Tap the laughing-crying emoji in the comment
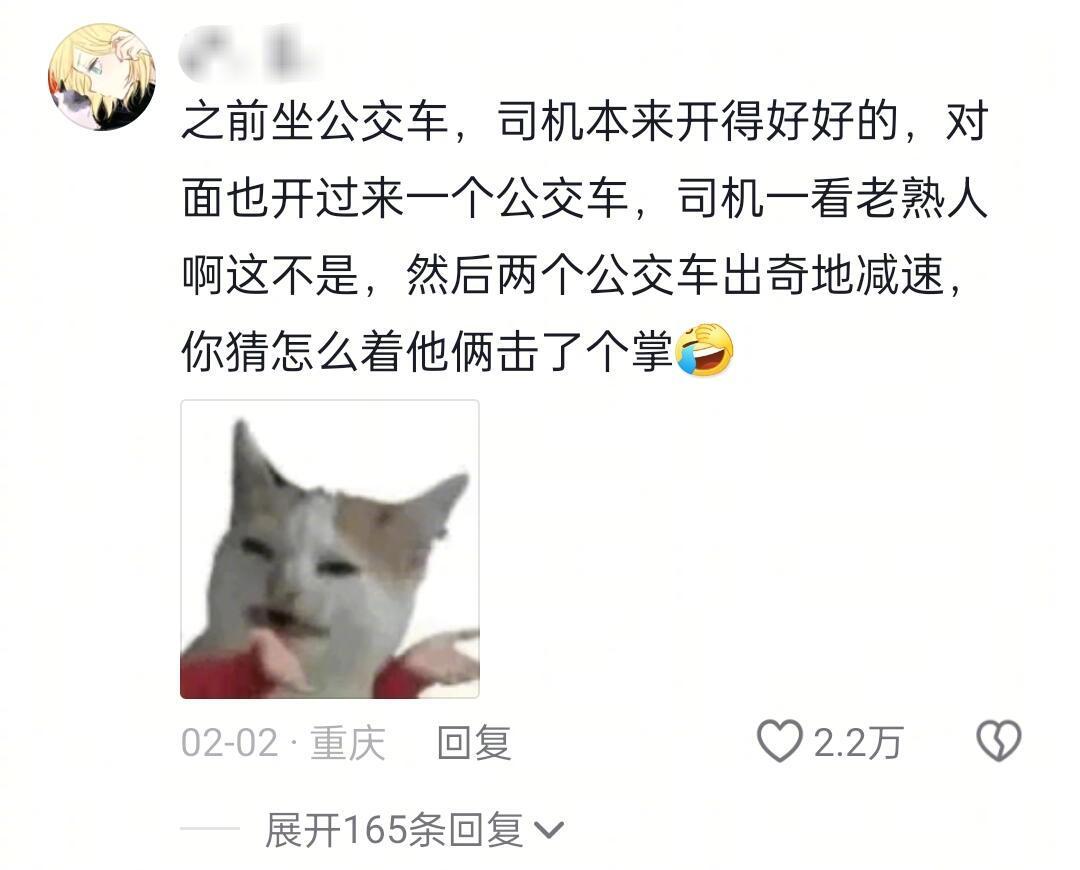This screenshot has height=870, width=1080. point(704,351)
